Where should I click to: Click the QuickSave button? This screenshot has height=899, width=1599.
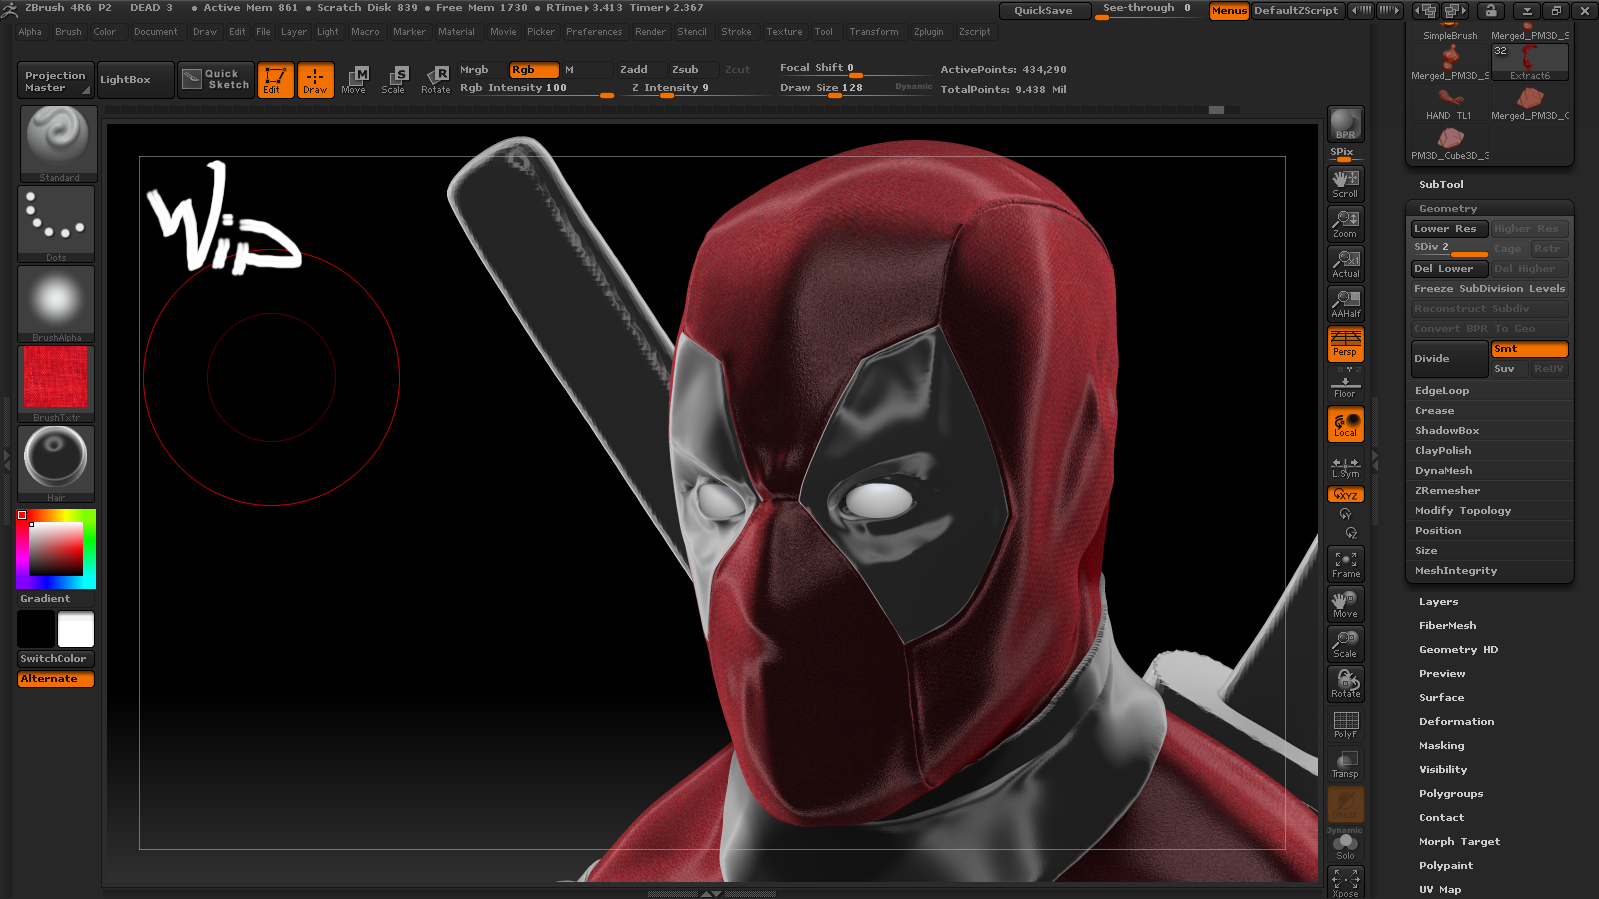1044,11
